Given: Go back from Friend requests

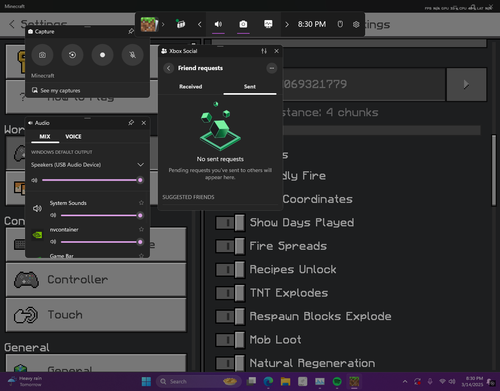Looking at the screenshot, I should (169, 68).
